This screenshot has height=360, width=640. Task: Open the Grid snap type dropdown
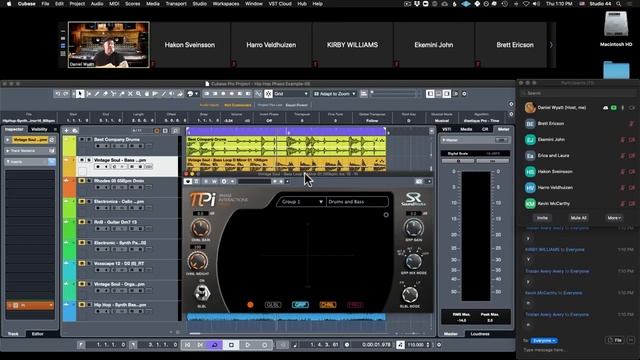point(291,94)
